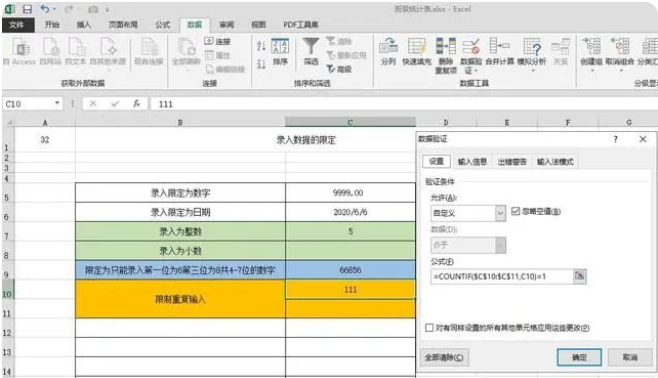Screen dimensions: 658x378
Task: Click the 清除 filter clear button
Action: click(x=339, y=41)
